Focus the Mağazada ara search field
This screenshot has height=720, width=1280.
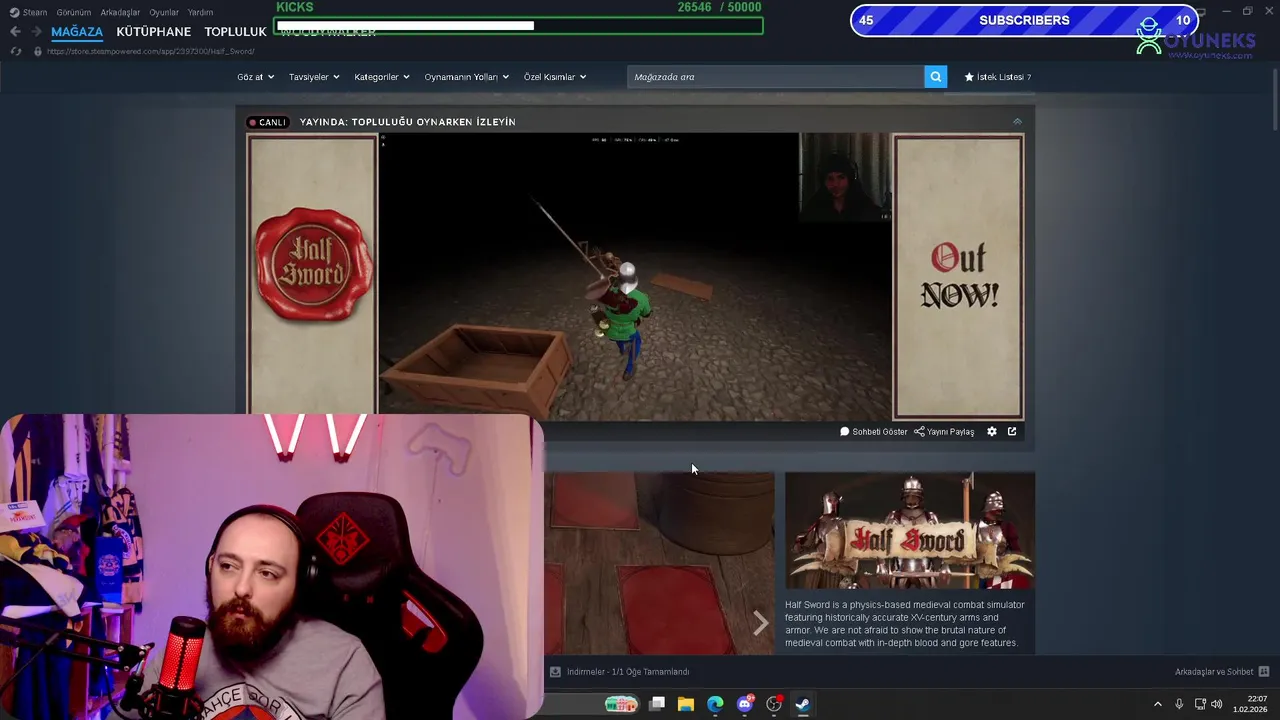[776, 77]
